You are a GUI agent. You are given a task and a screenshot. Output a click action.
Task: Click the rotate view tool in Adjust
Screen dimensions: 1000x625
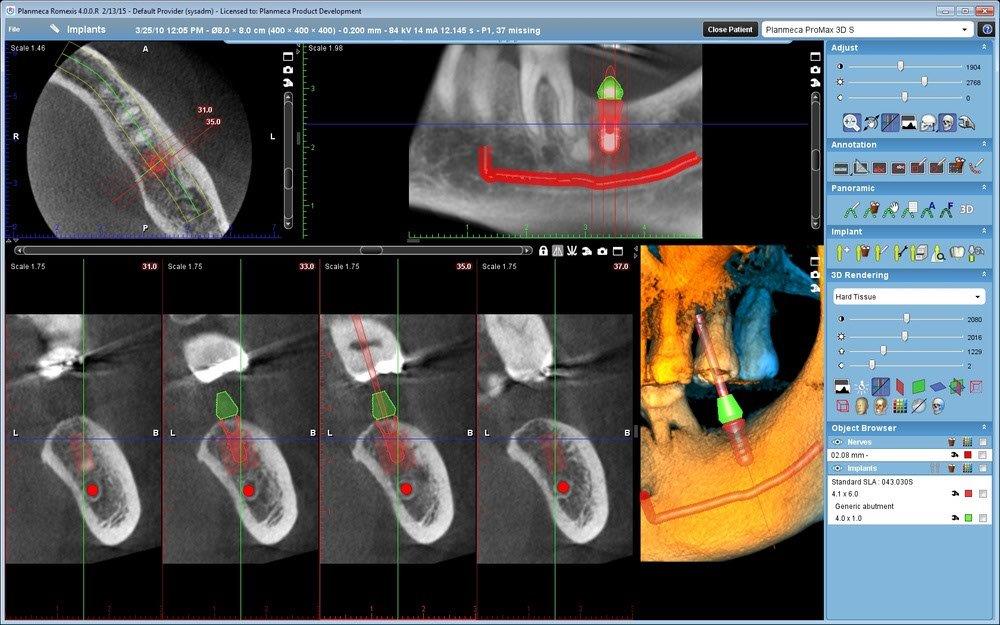click(x=871, y=122)
